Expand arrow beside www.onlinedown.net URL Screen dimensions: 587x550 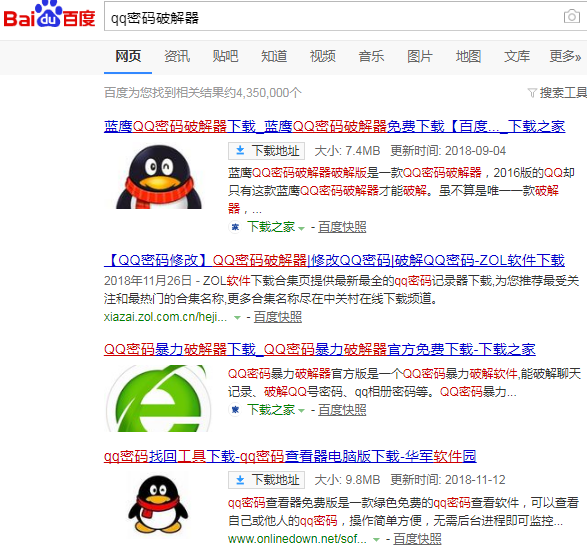[x=377, y=540]
